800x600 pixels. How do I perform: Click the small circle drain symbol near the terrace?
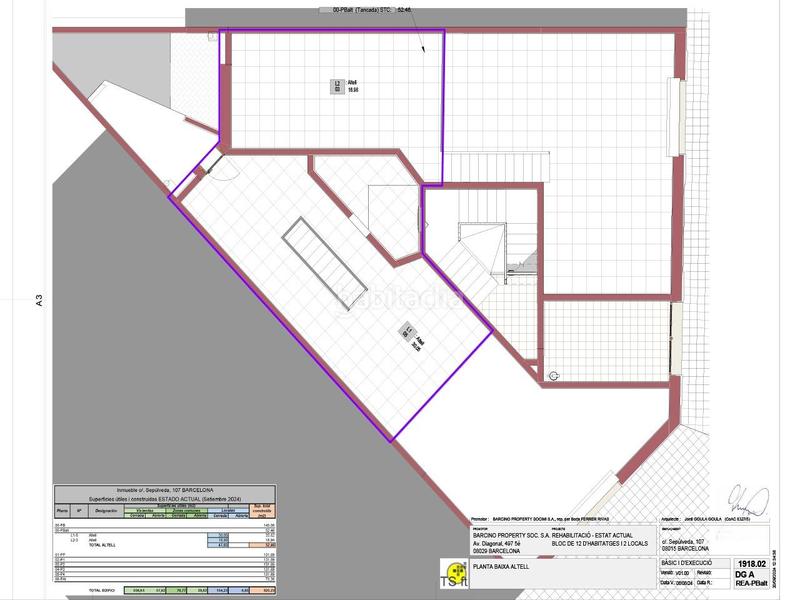point(553,376)
